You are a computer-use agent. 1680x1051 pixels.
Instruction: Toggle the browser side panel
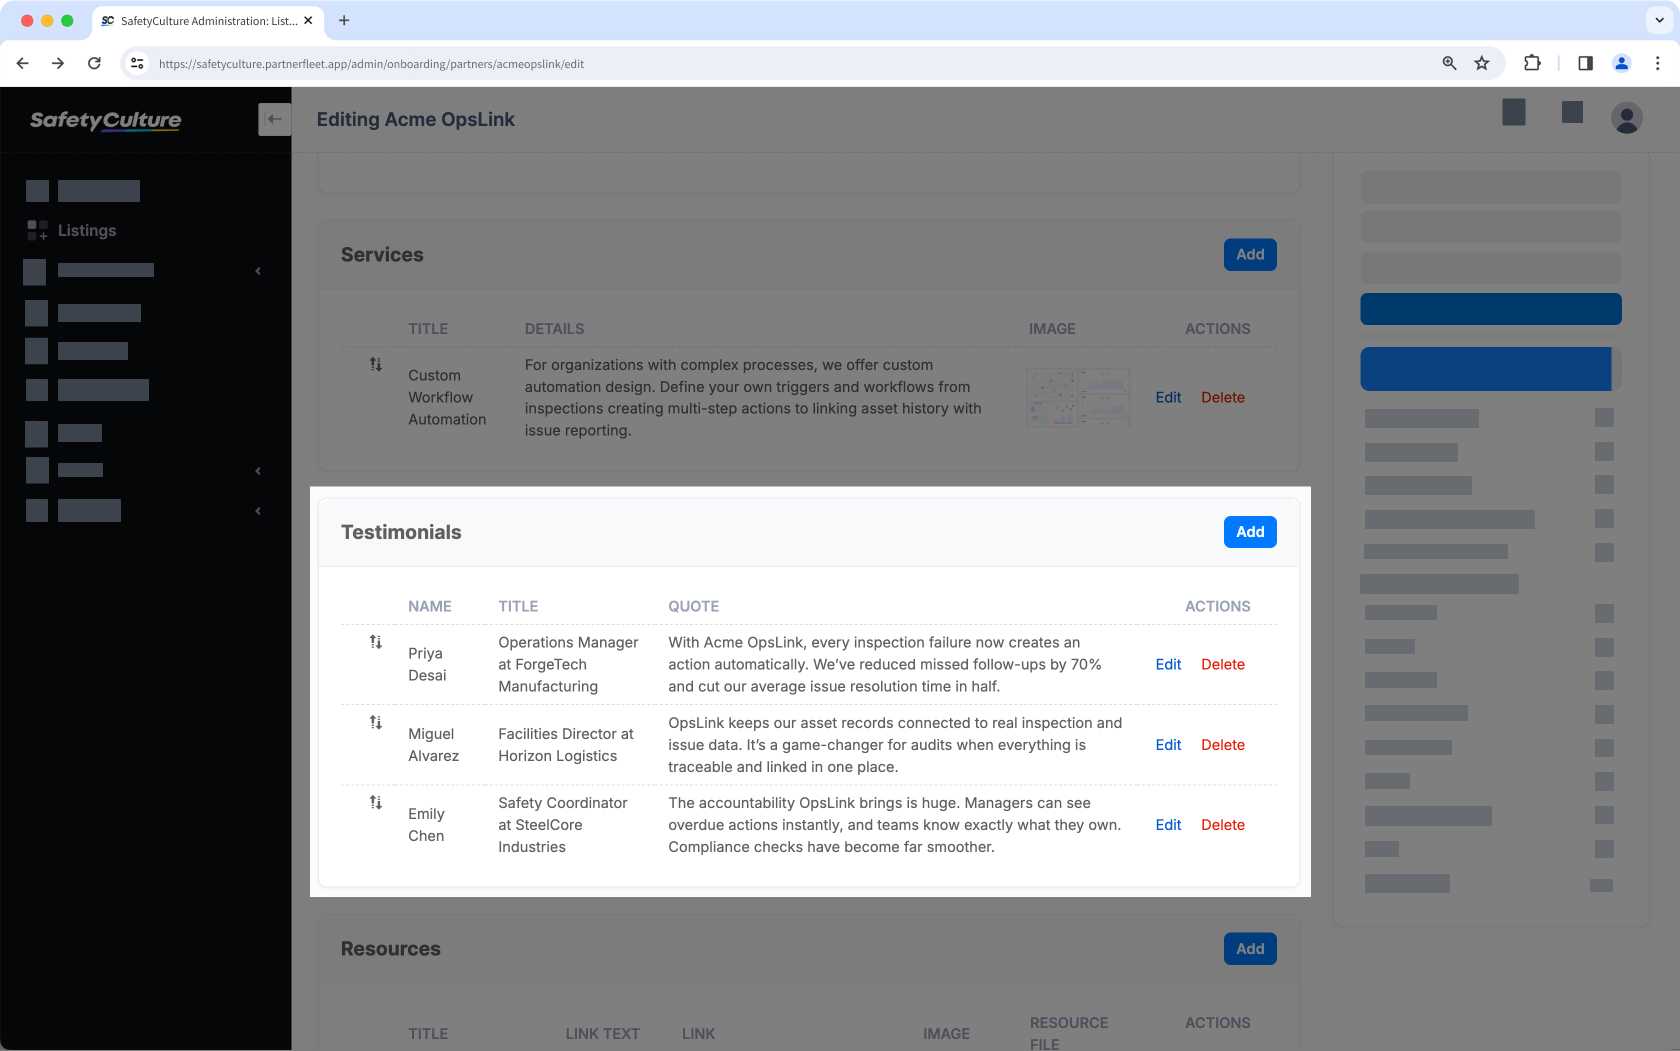point(1585,63)
